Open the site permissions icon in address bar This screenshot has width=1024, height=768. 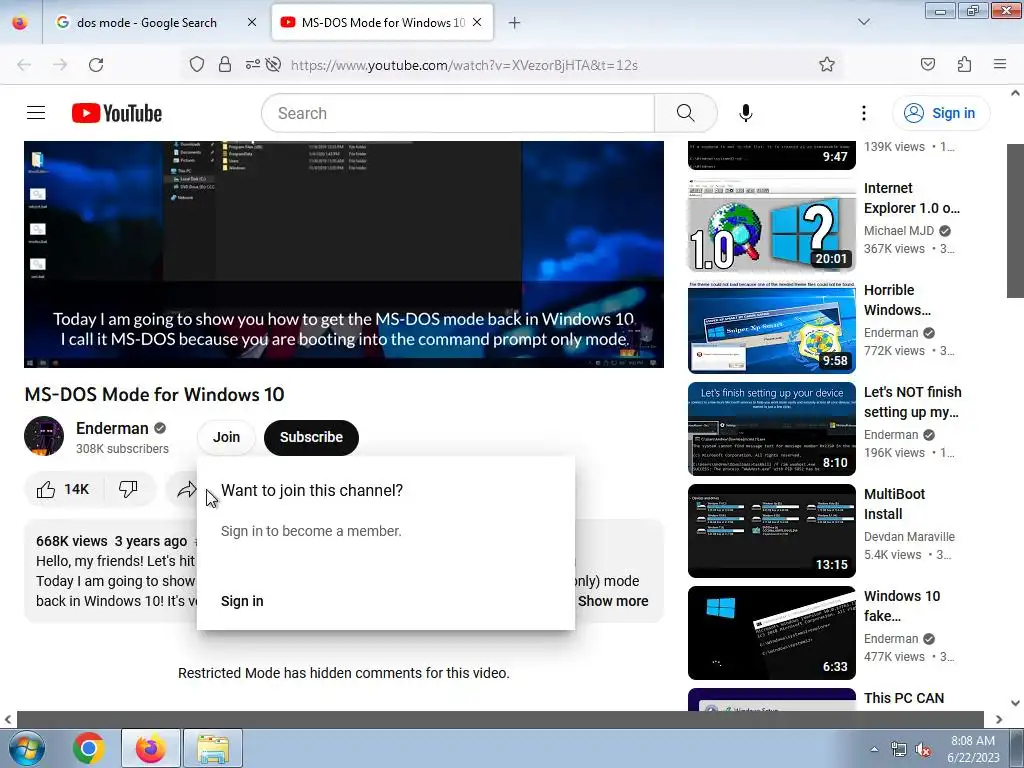[x=252, y=64]
